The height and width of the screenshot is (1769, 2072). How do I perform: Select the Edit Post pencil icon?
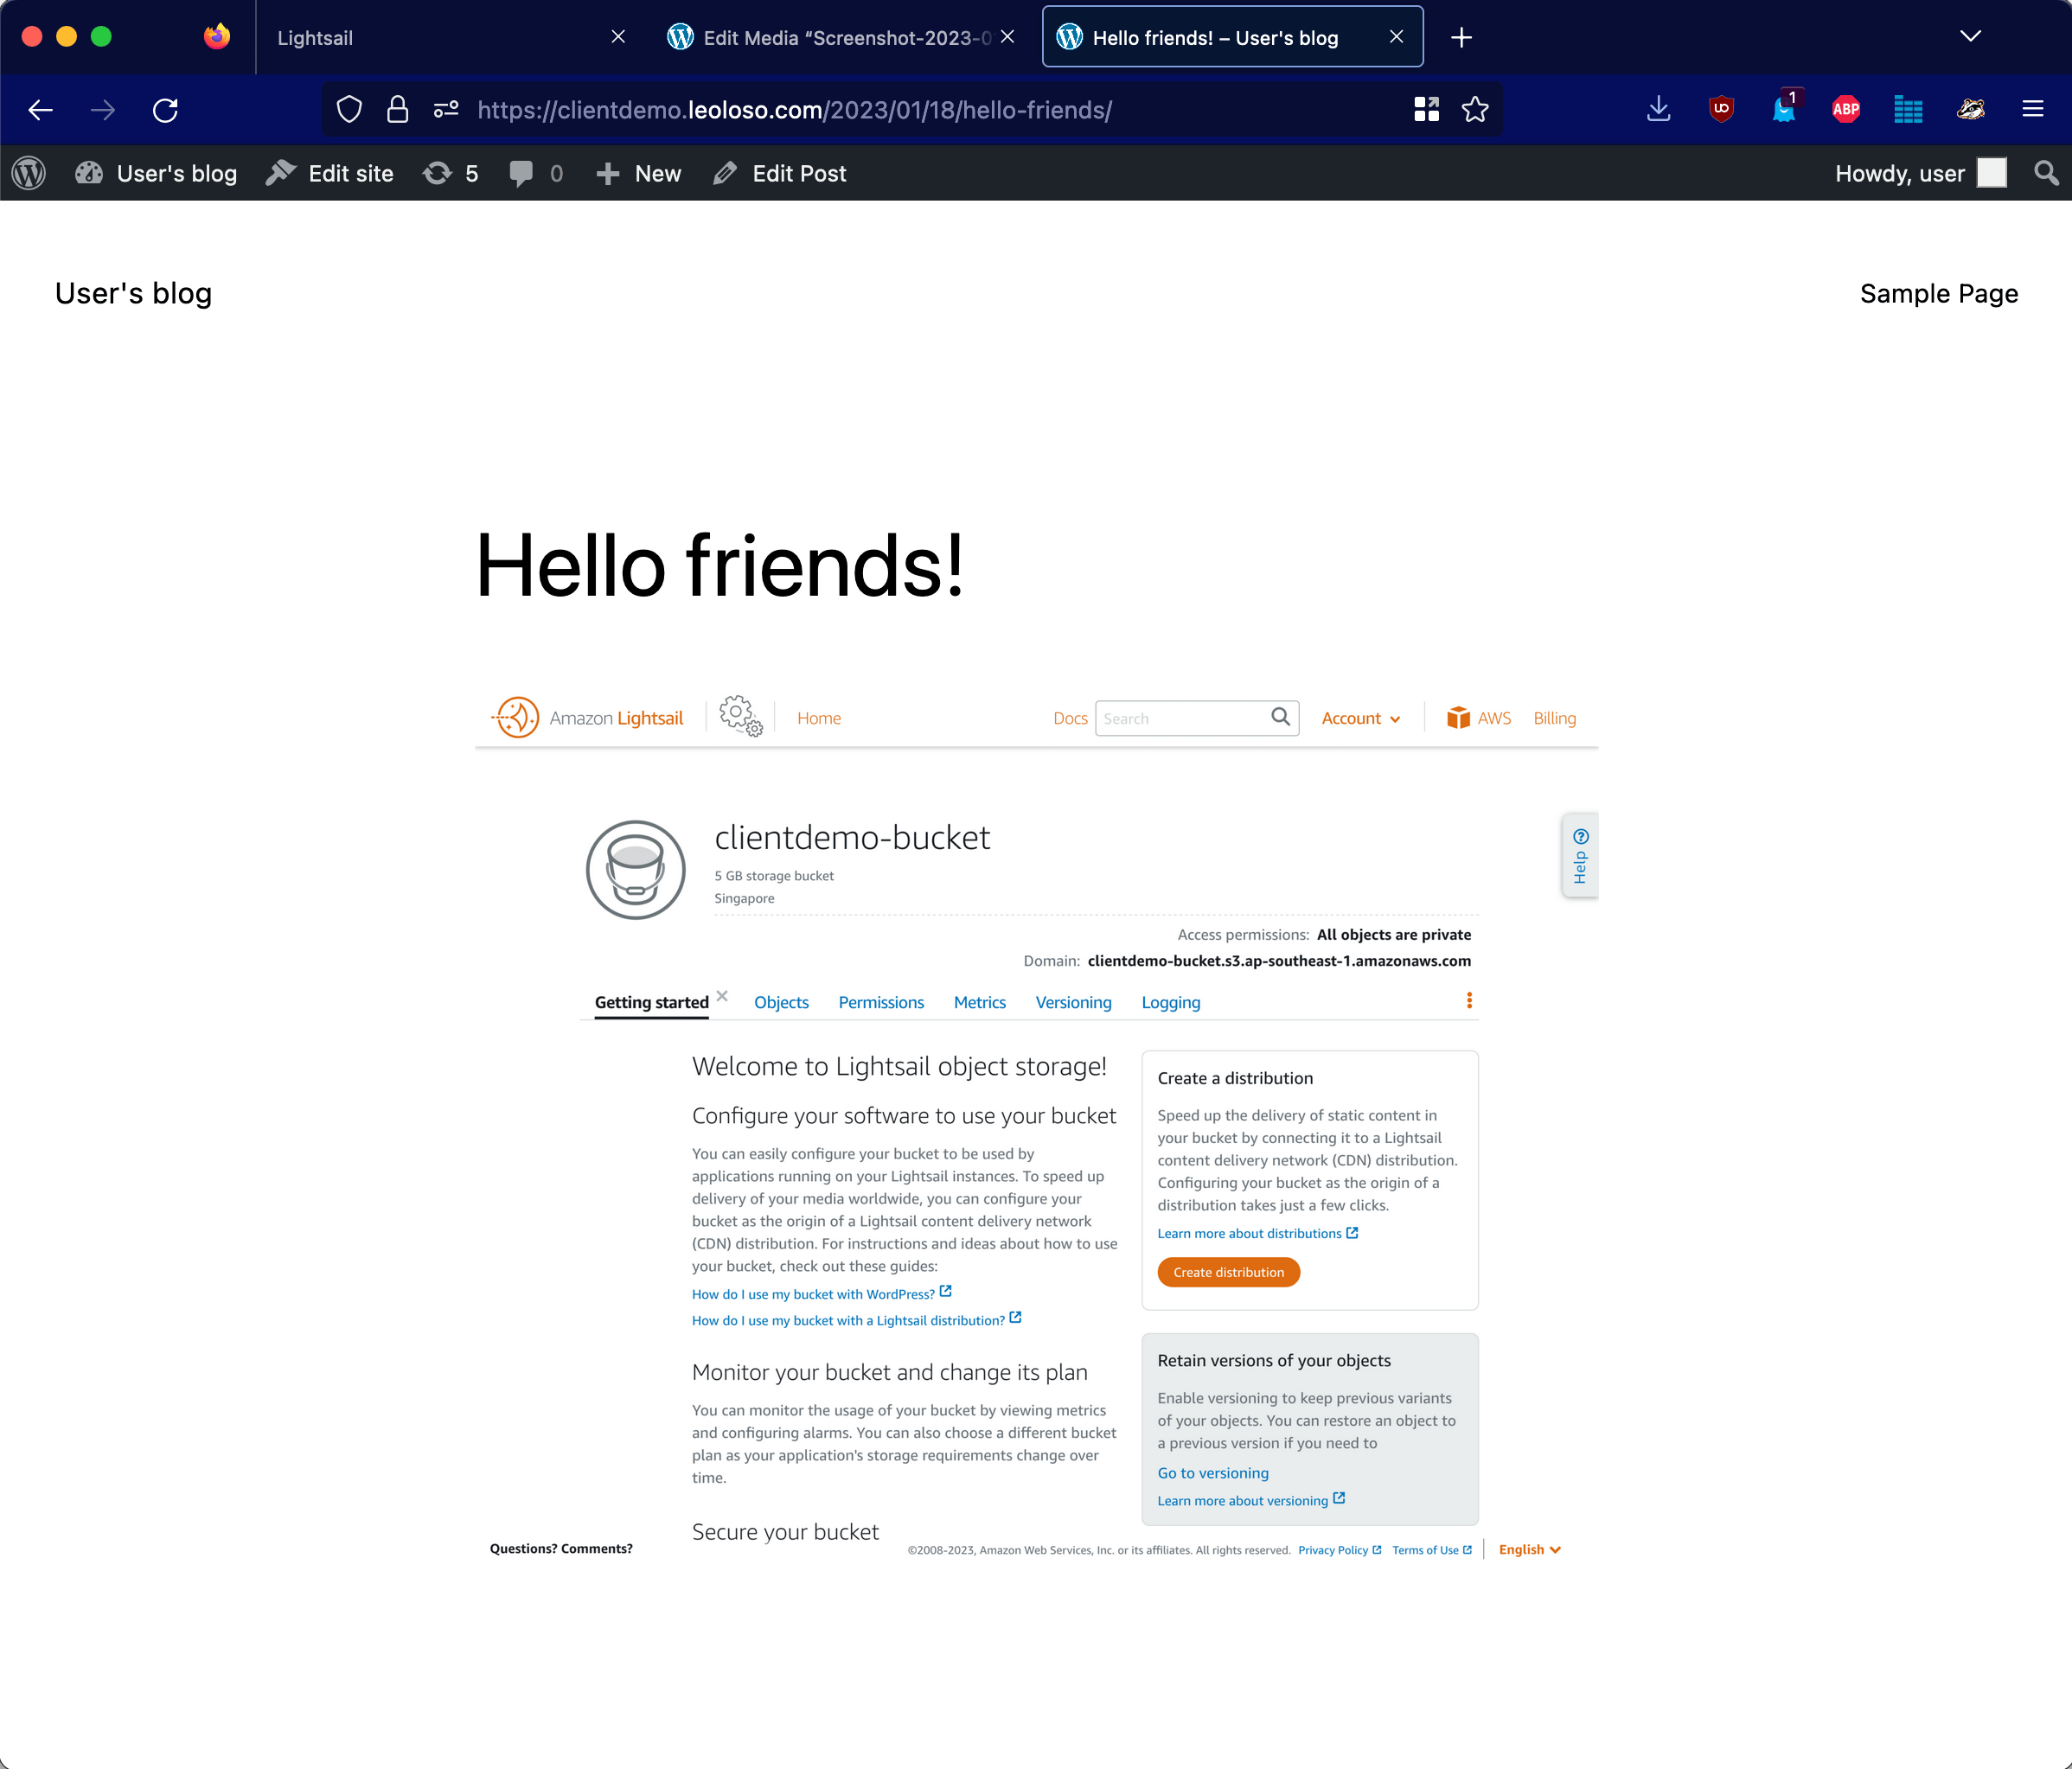(726, 172)
